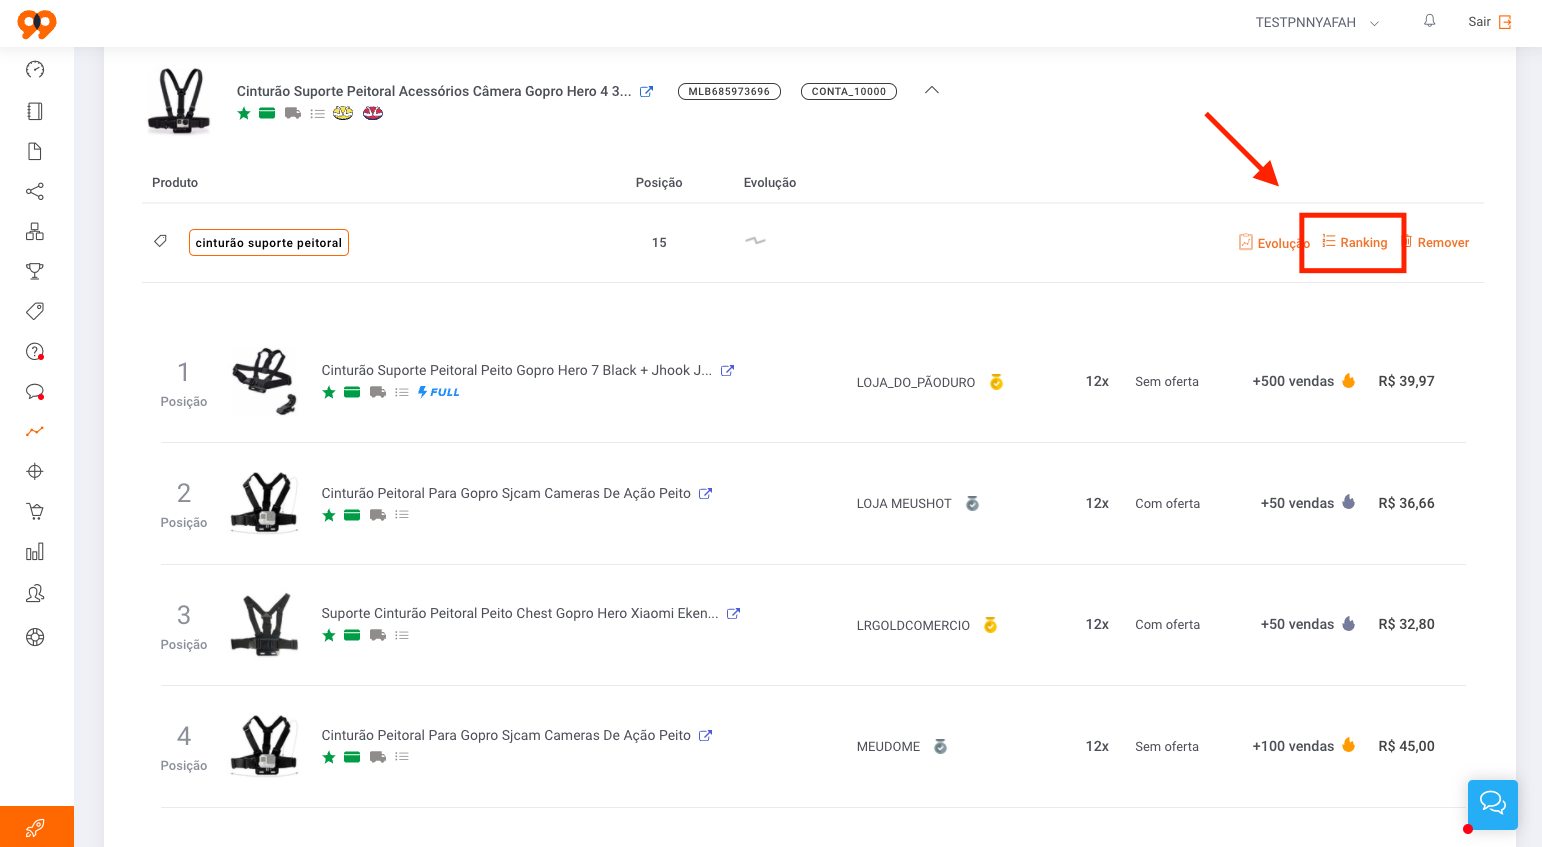Open the document page icon in sidebar
The height and width of the screenshot is (847, 1542).
[x=35, y=151]
